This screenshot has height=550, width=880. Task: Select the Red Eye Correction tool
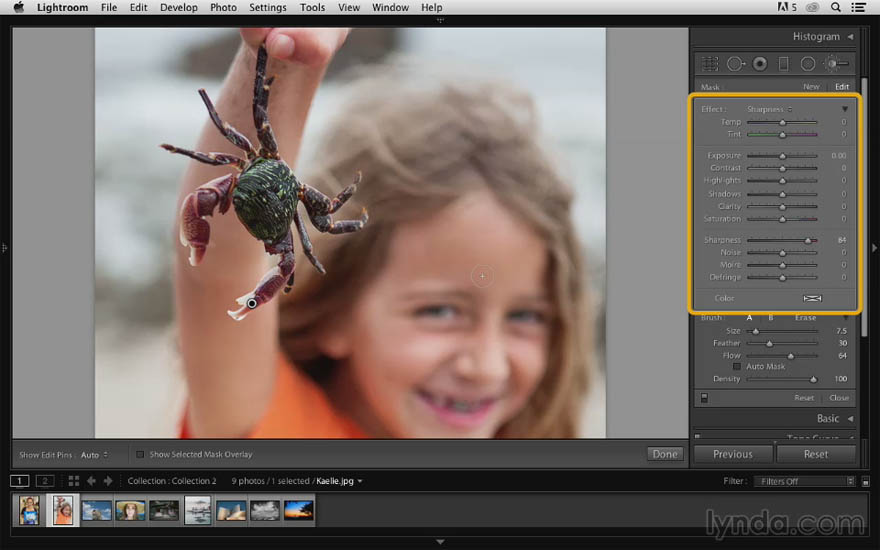coord(760,64)
